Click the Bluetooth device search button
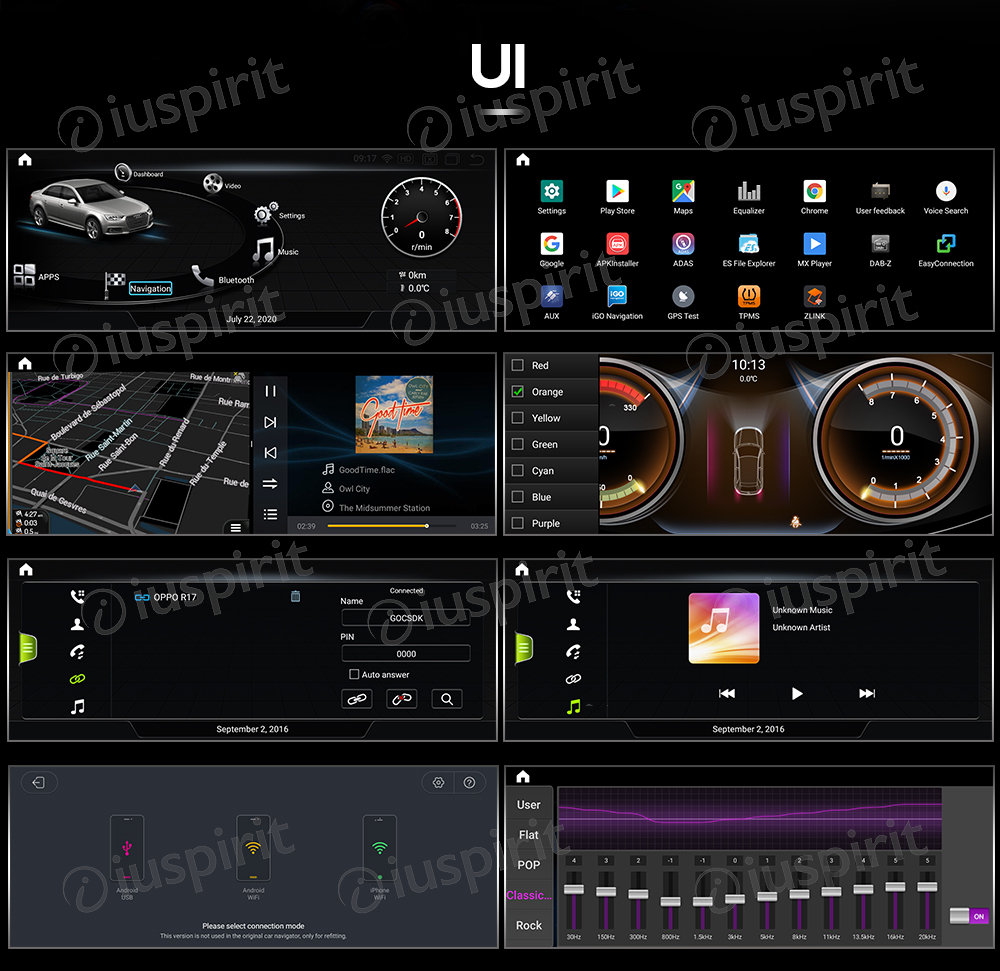Screen dimensions: 1000x971 [447, 700]
